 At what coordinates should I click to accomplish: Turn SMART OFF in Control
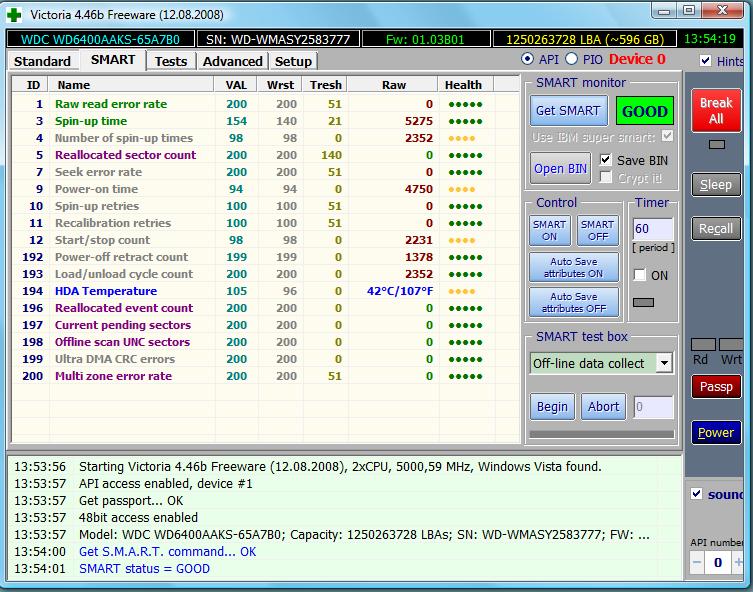coord(597,230)
